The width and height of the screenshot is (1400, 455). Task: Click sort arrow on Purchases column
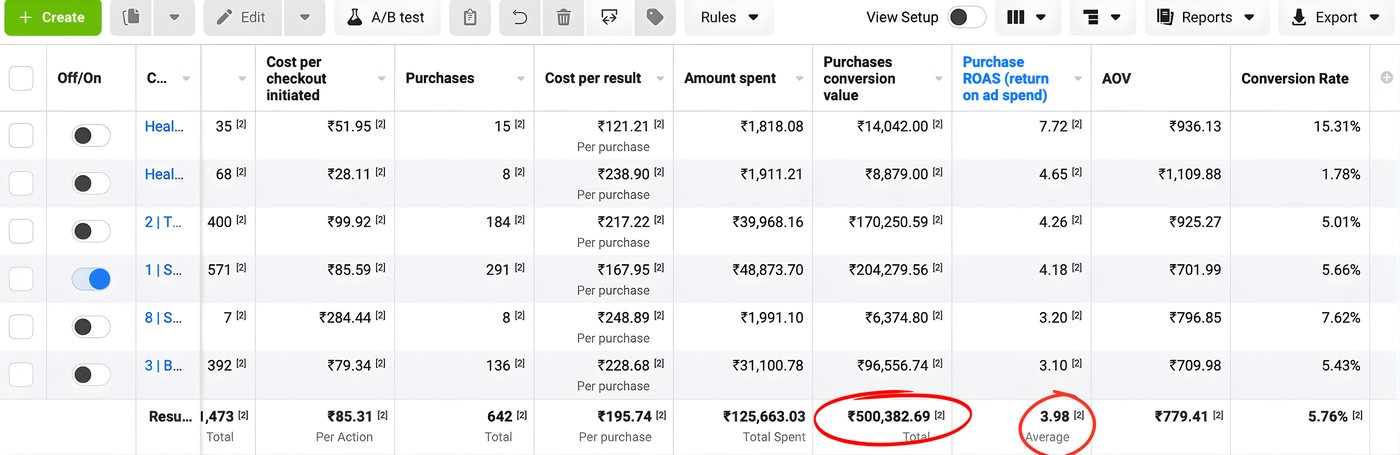pos(521,79)
